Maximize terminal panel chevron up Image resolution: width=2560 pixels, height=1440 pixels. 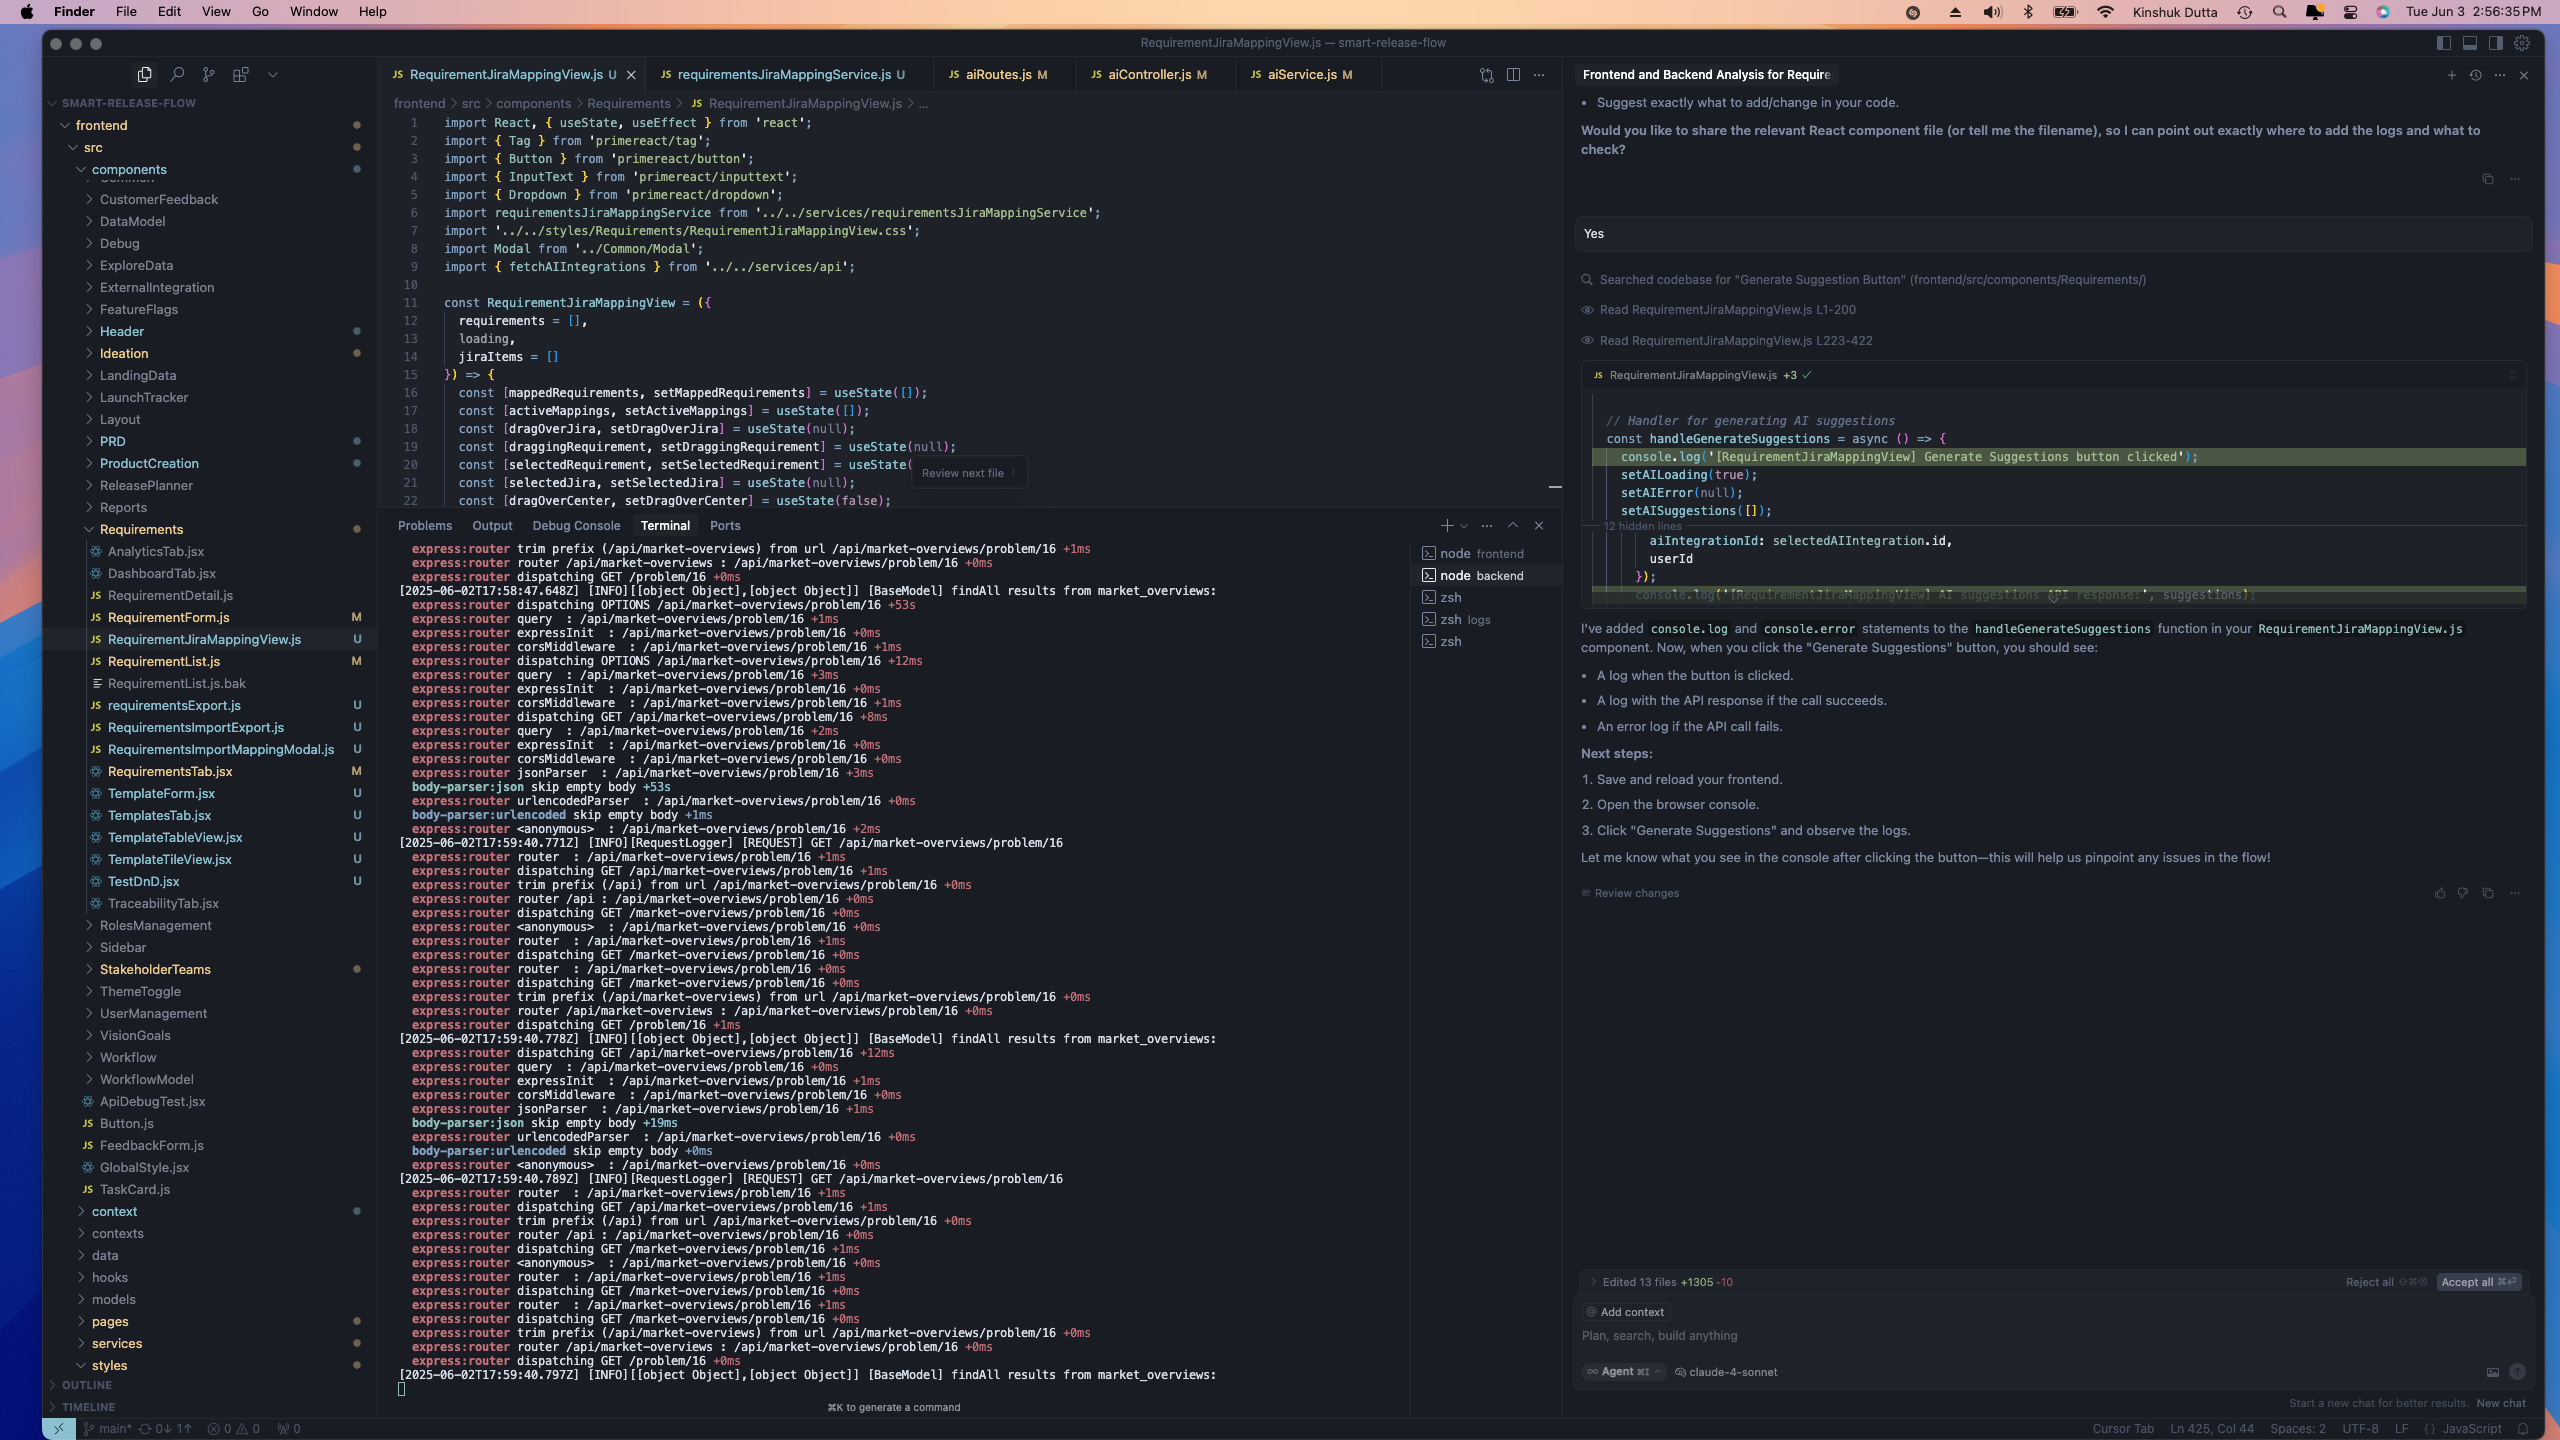1513,526
